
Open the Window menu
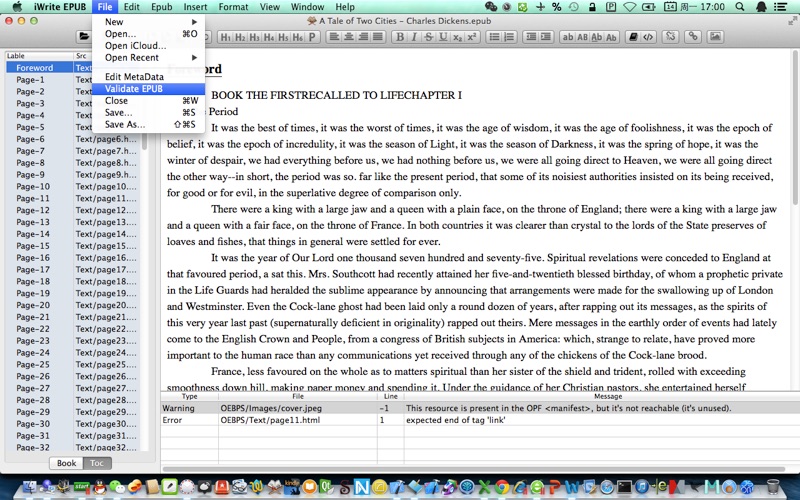point(307,7)
